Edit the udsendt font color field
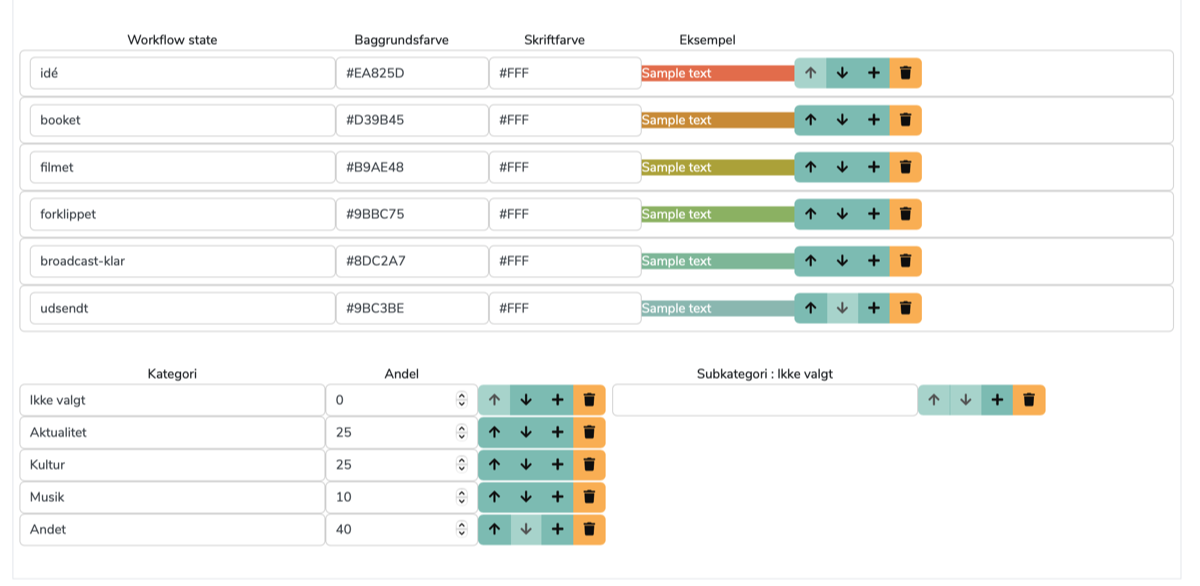 point(564,308)
